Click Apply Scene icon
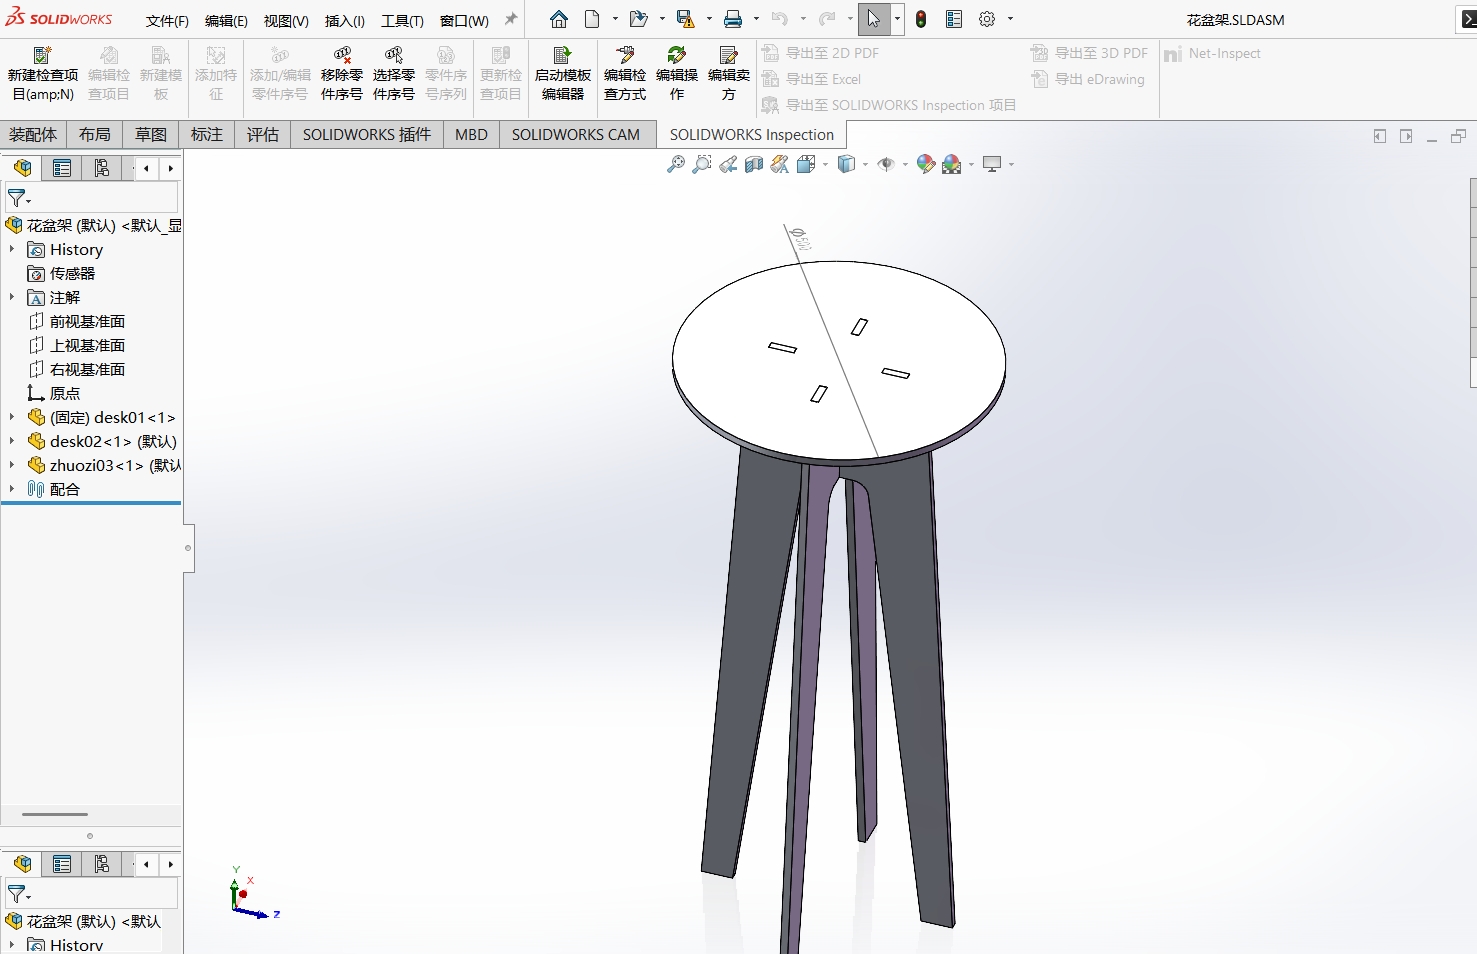 pos(952,164)
